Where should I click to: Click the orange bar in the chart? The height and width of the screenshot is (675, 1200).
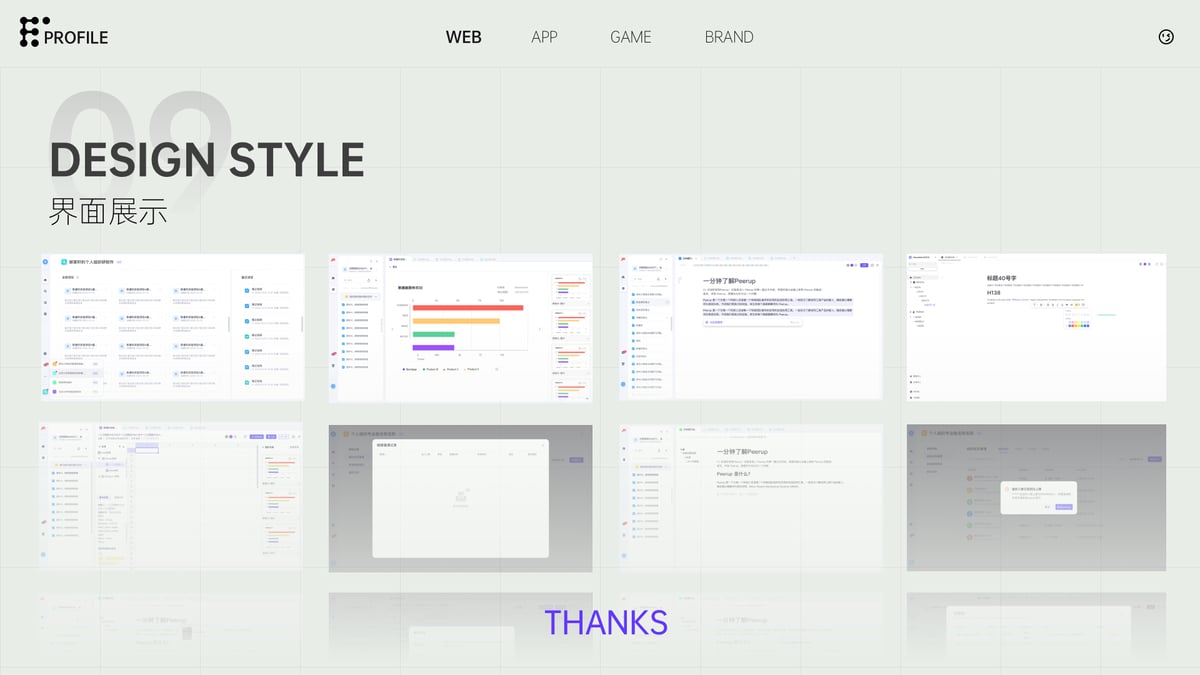click(456, 321)
